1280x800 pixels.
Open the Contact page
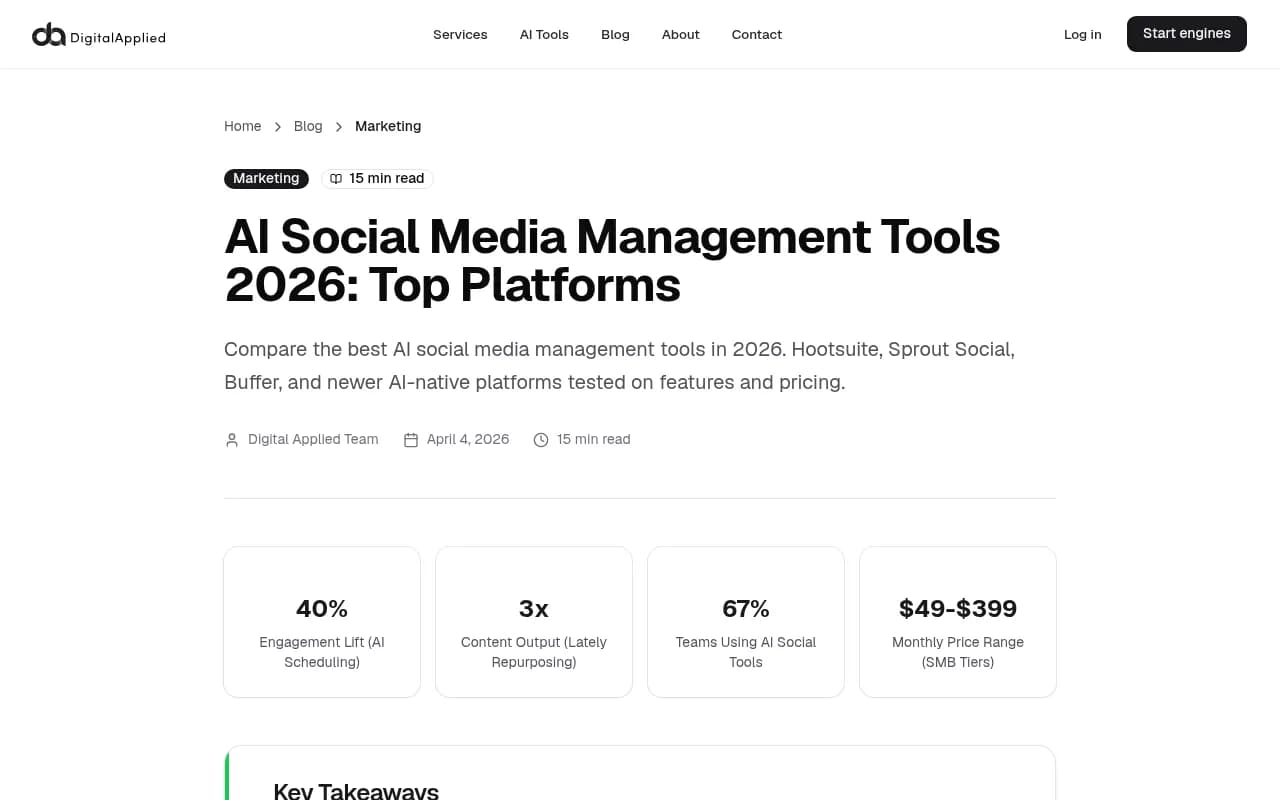pos(757,34)
